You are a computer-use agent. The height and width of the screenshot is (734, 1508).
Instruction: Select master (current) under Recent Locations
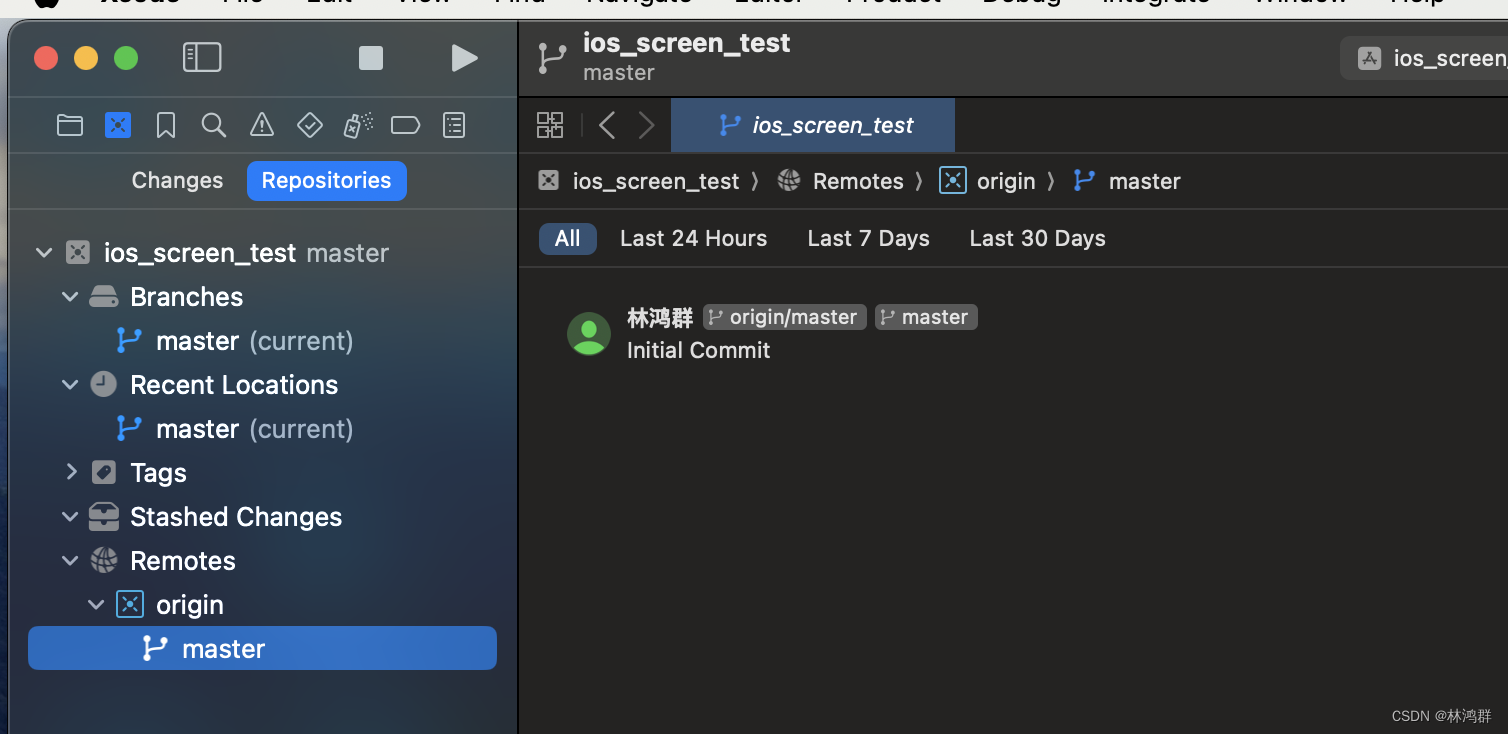coord(254,429)
